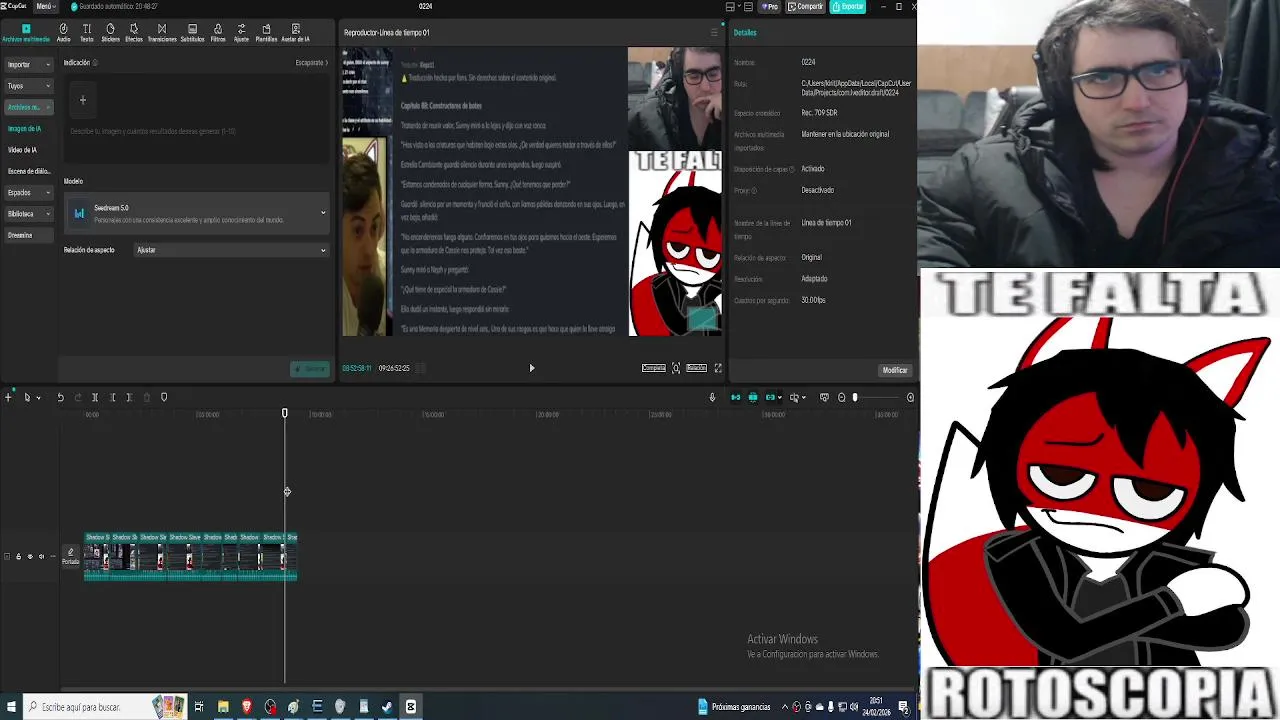Select Escena de diálogo in the sidebar
1280x720 pixels.
point(28,171)
